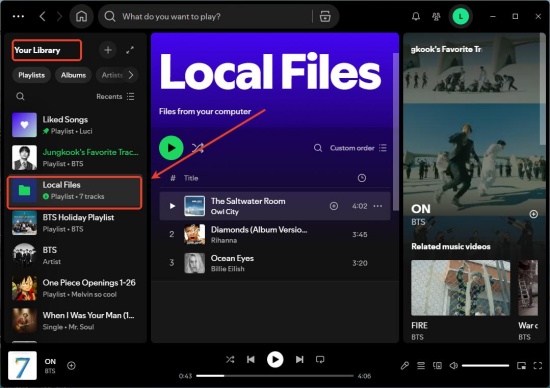Screen dimensions: 550x388
Task: Add ON to library in Now Playing panel
Action: click(x=533, y=214)
